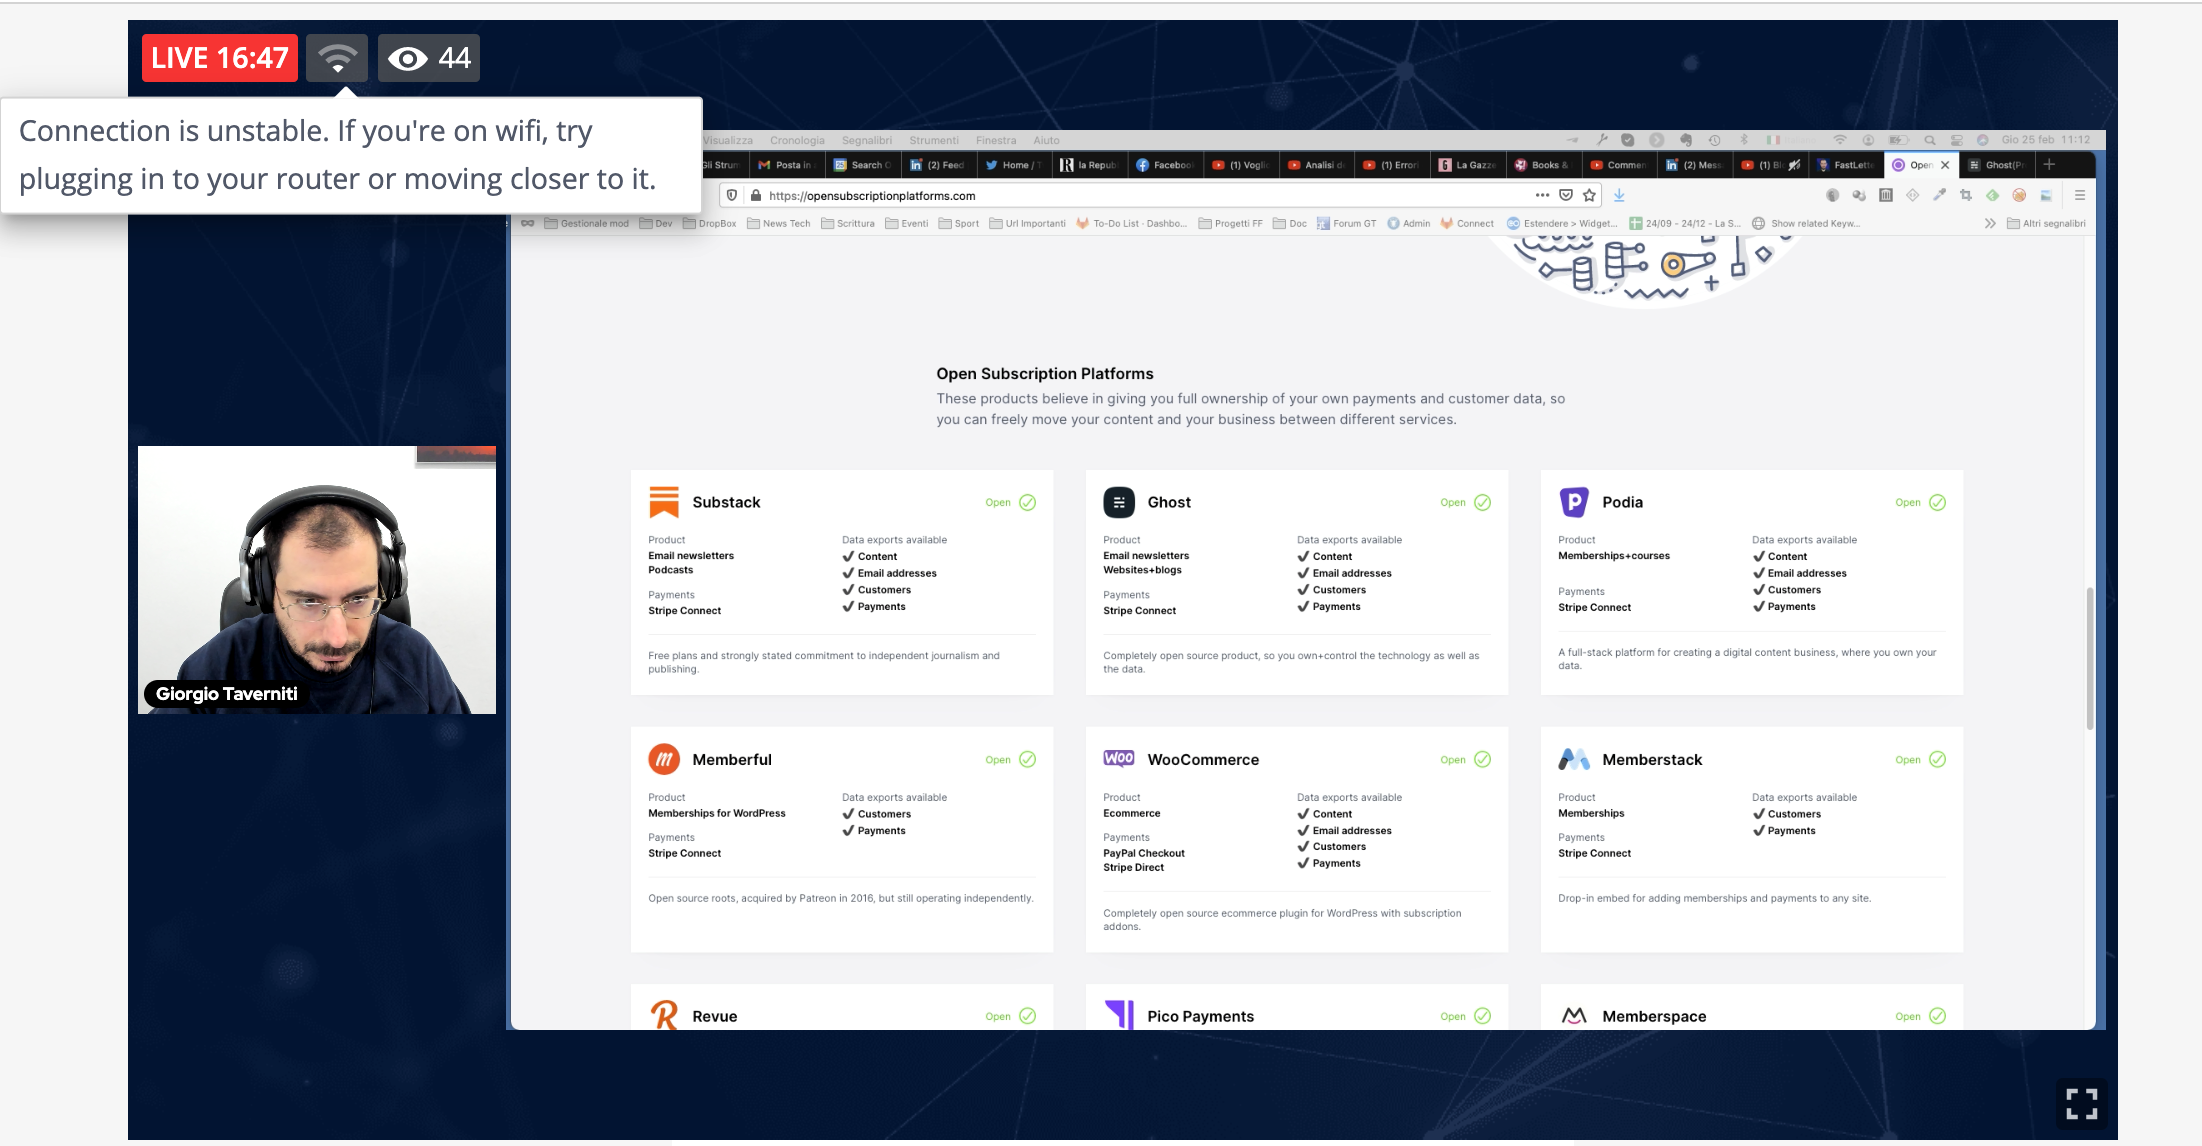The image size is (2202, 1146).
Task: Open the To-Do List Dashboard bookmark
Action: click(x=1131, y=223)
